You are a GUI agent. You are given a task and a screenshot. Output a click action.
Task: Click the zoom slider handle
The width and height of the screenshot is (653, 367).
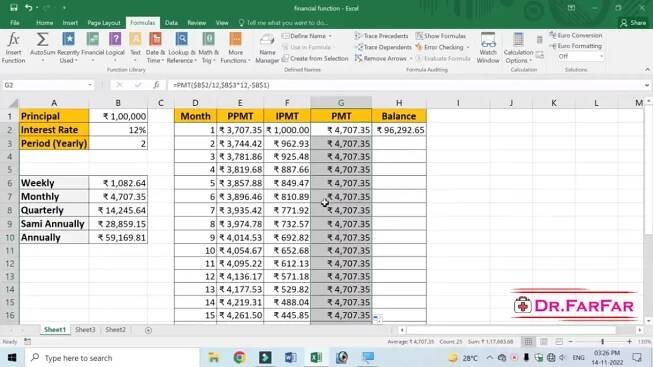pos(602,342)
